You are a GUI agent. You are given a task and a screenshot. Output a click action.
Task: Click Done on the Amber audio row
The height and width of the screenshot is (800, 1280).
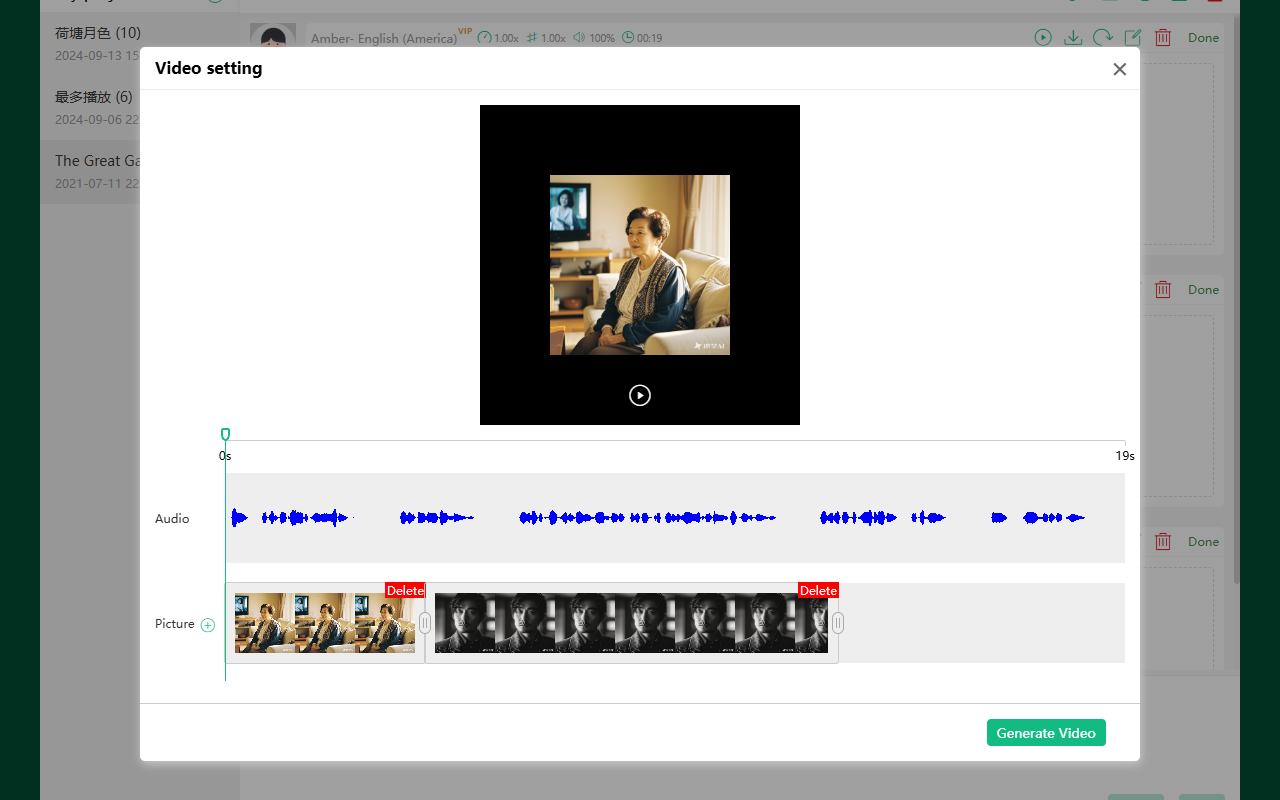(1203, 37)
